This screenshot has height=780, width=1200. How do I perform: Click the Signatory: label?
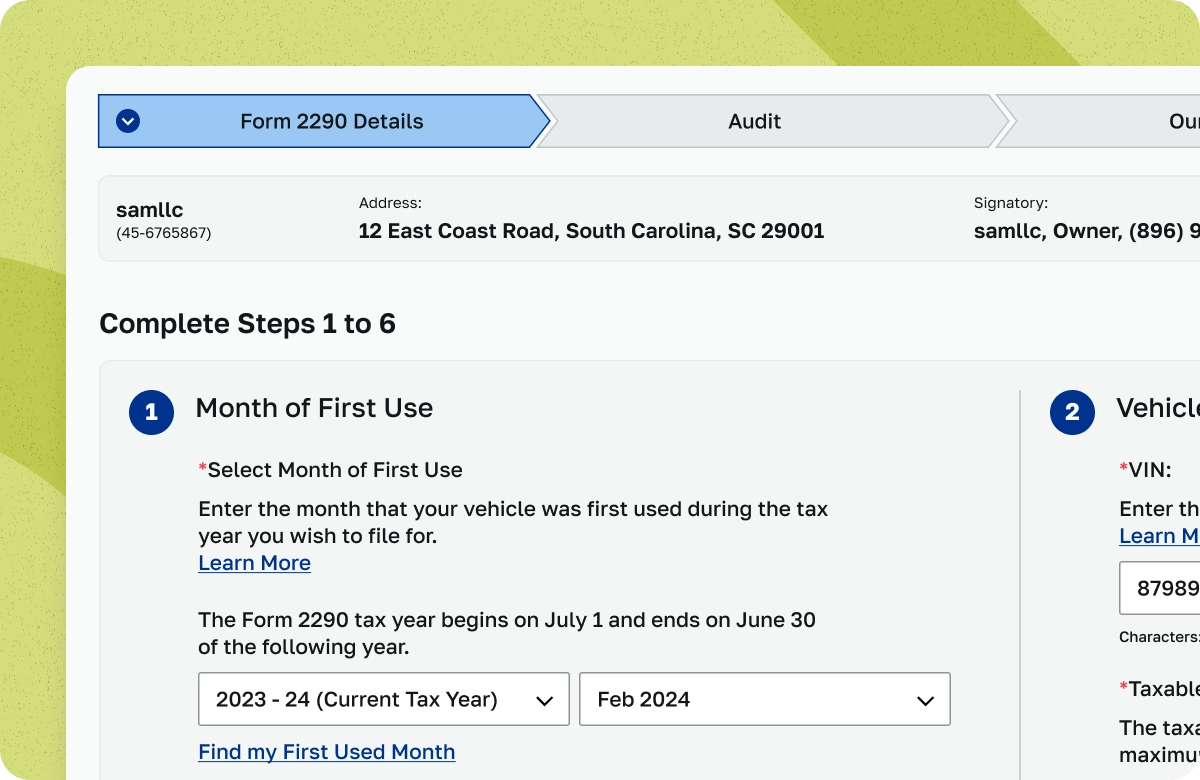click(1011, 203)
